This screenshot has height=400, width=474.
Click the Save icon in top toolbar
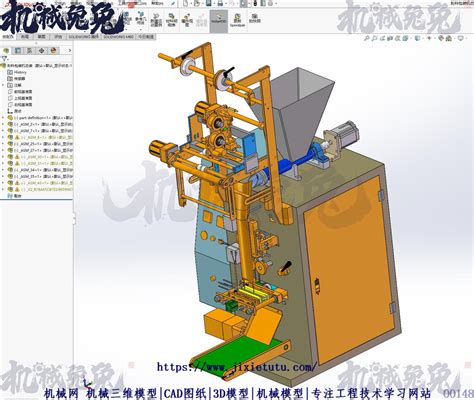click(x=208, y=3)
